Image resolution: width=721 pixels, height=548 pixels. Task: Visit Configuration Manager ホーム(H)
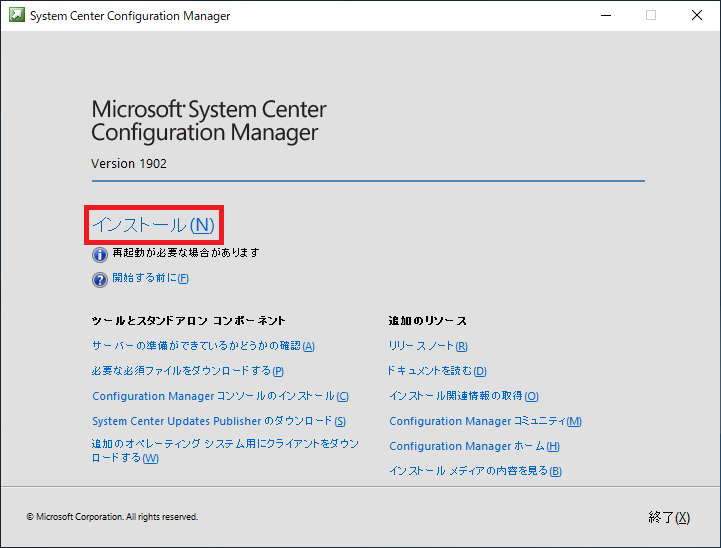pos(474,446)
